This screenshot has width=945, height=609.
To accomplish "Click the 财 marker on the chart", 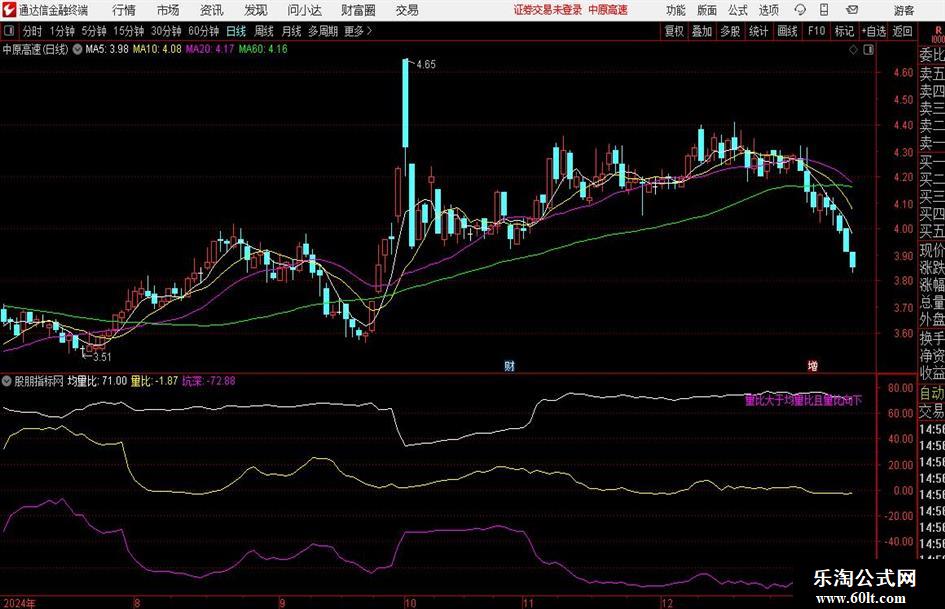I will (509, 366).
